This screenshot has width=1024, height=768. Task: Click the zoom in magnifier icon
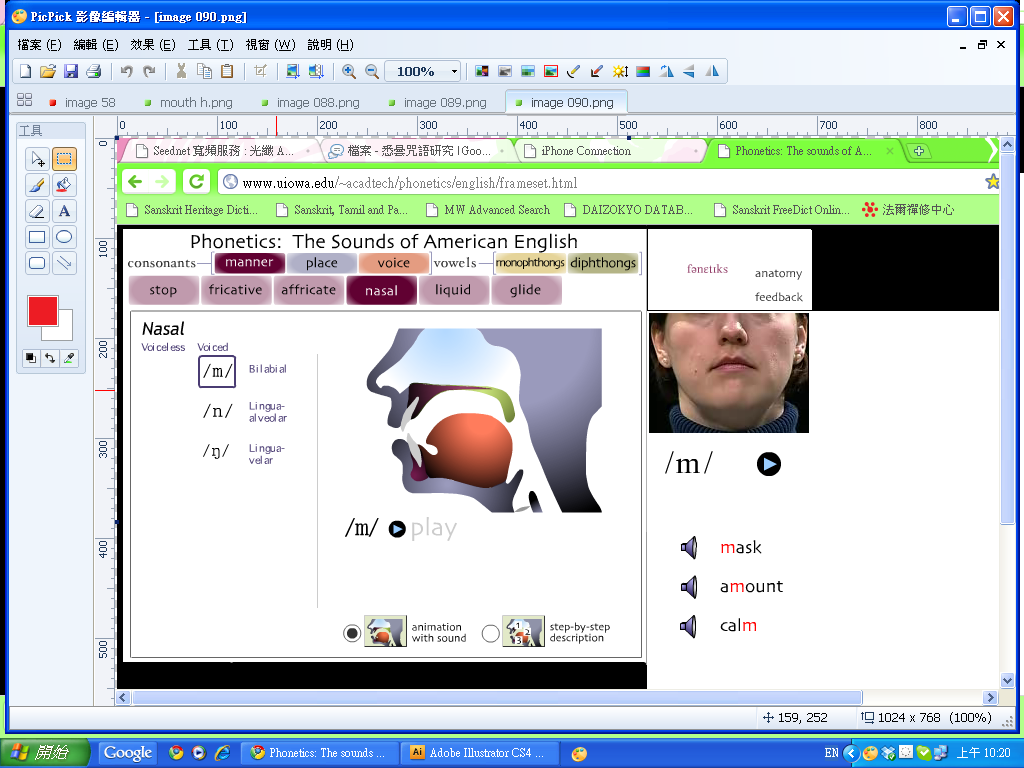[x=349, y=71]
